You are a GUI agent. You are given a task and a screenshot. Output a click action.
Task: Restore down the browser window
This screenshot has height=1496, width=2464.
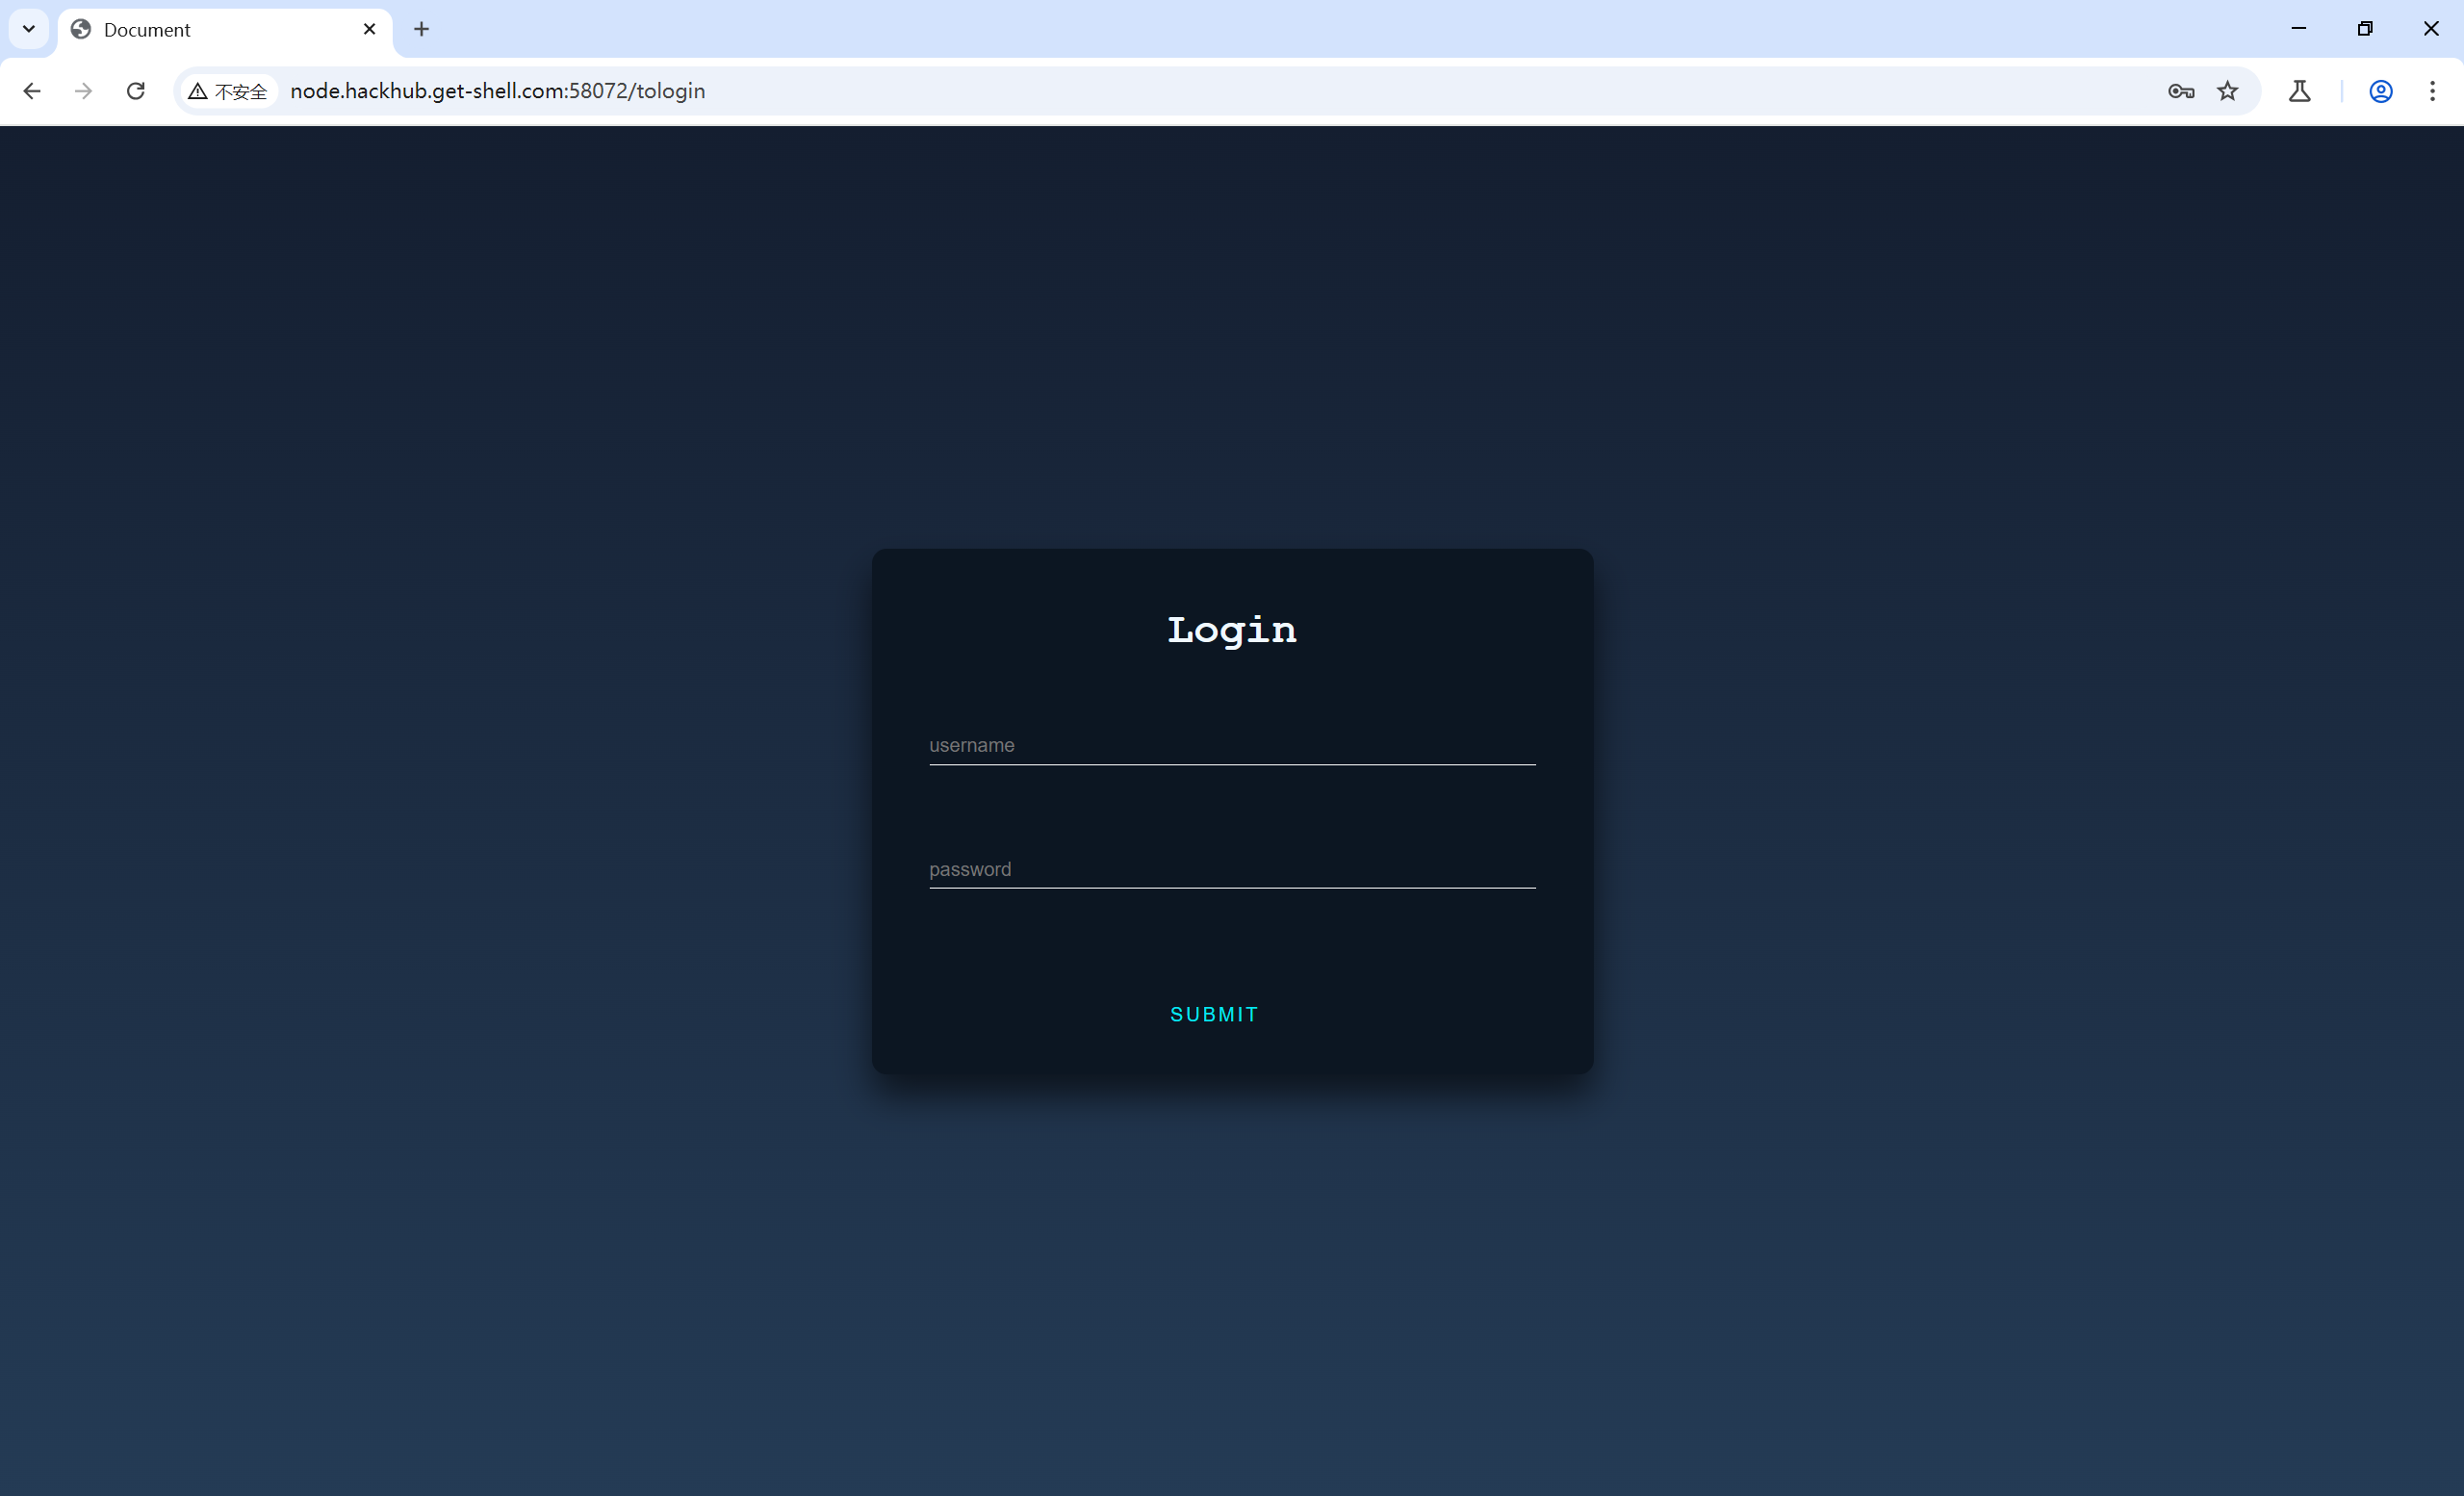coord(2364,29)
